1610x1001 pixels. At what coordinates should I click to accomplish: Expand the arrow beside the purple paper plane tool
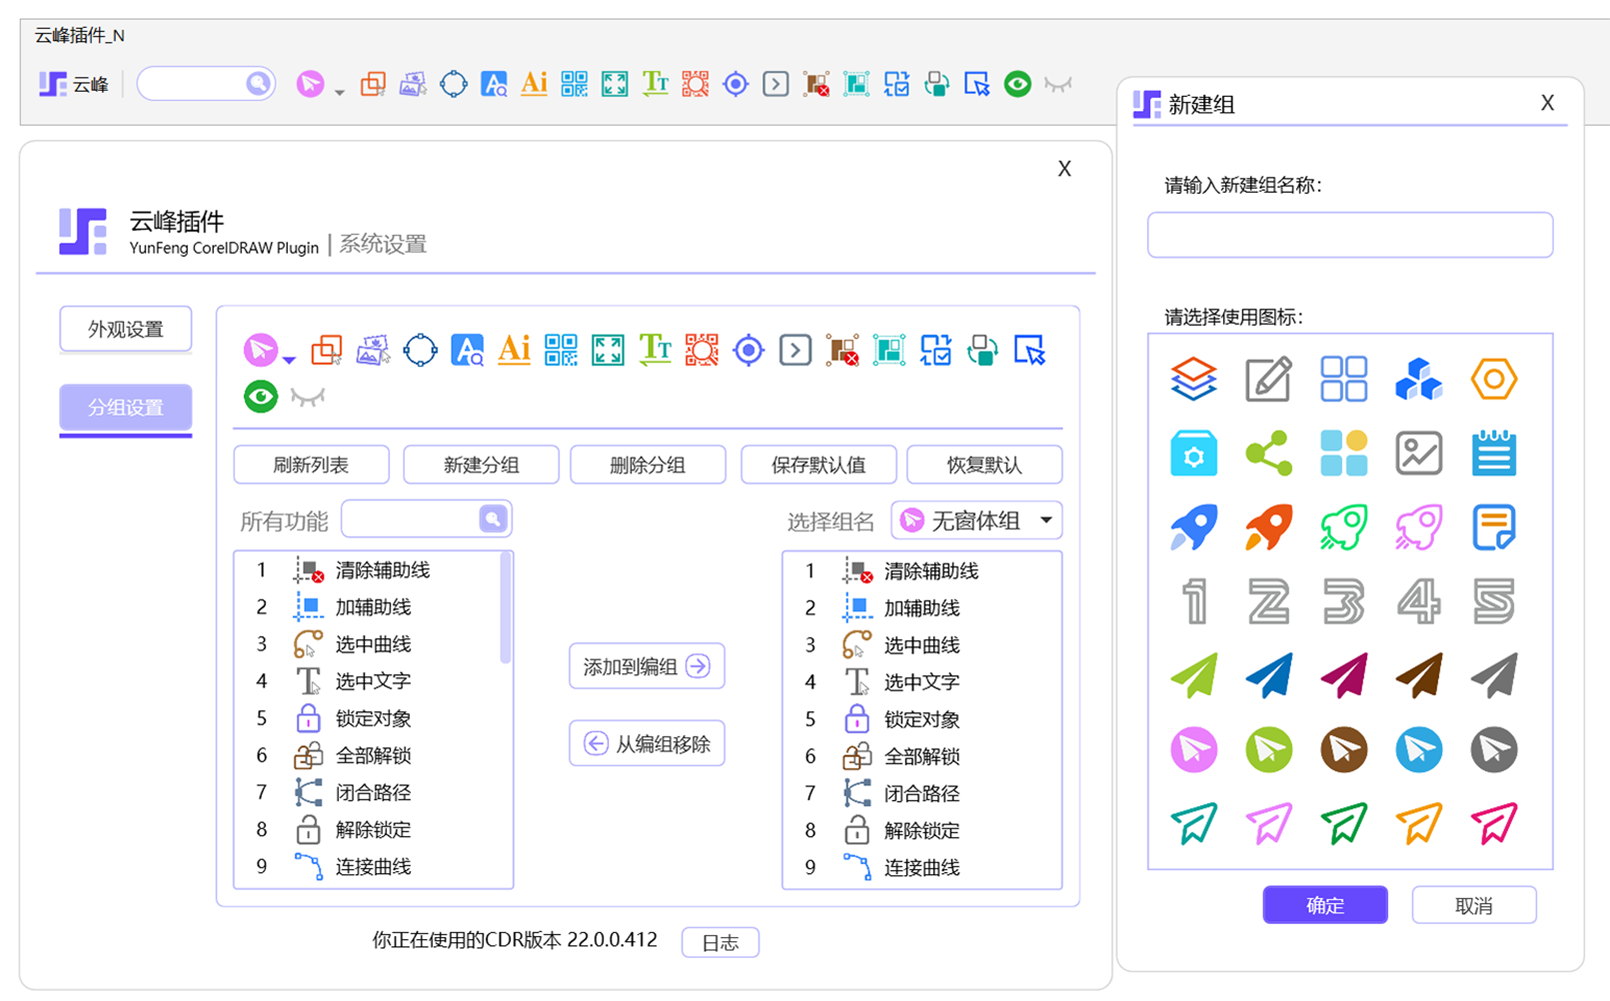288,358
